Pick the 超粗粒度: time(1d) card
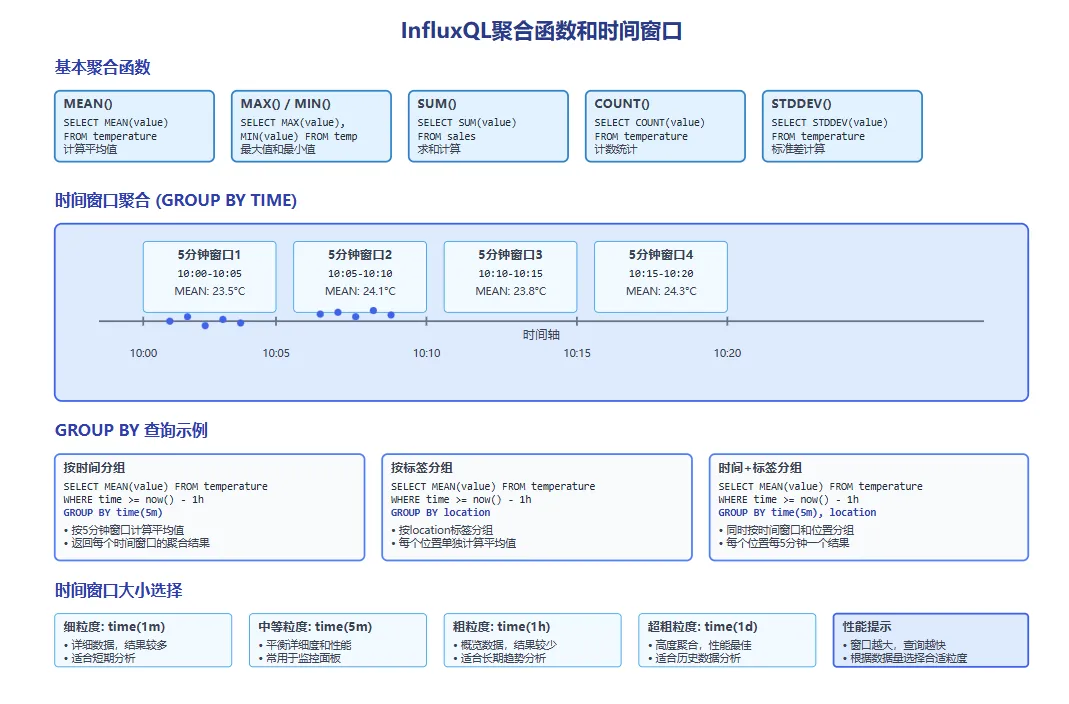 728,640
